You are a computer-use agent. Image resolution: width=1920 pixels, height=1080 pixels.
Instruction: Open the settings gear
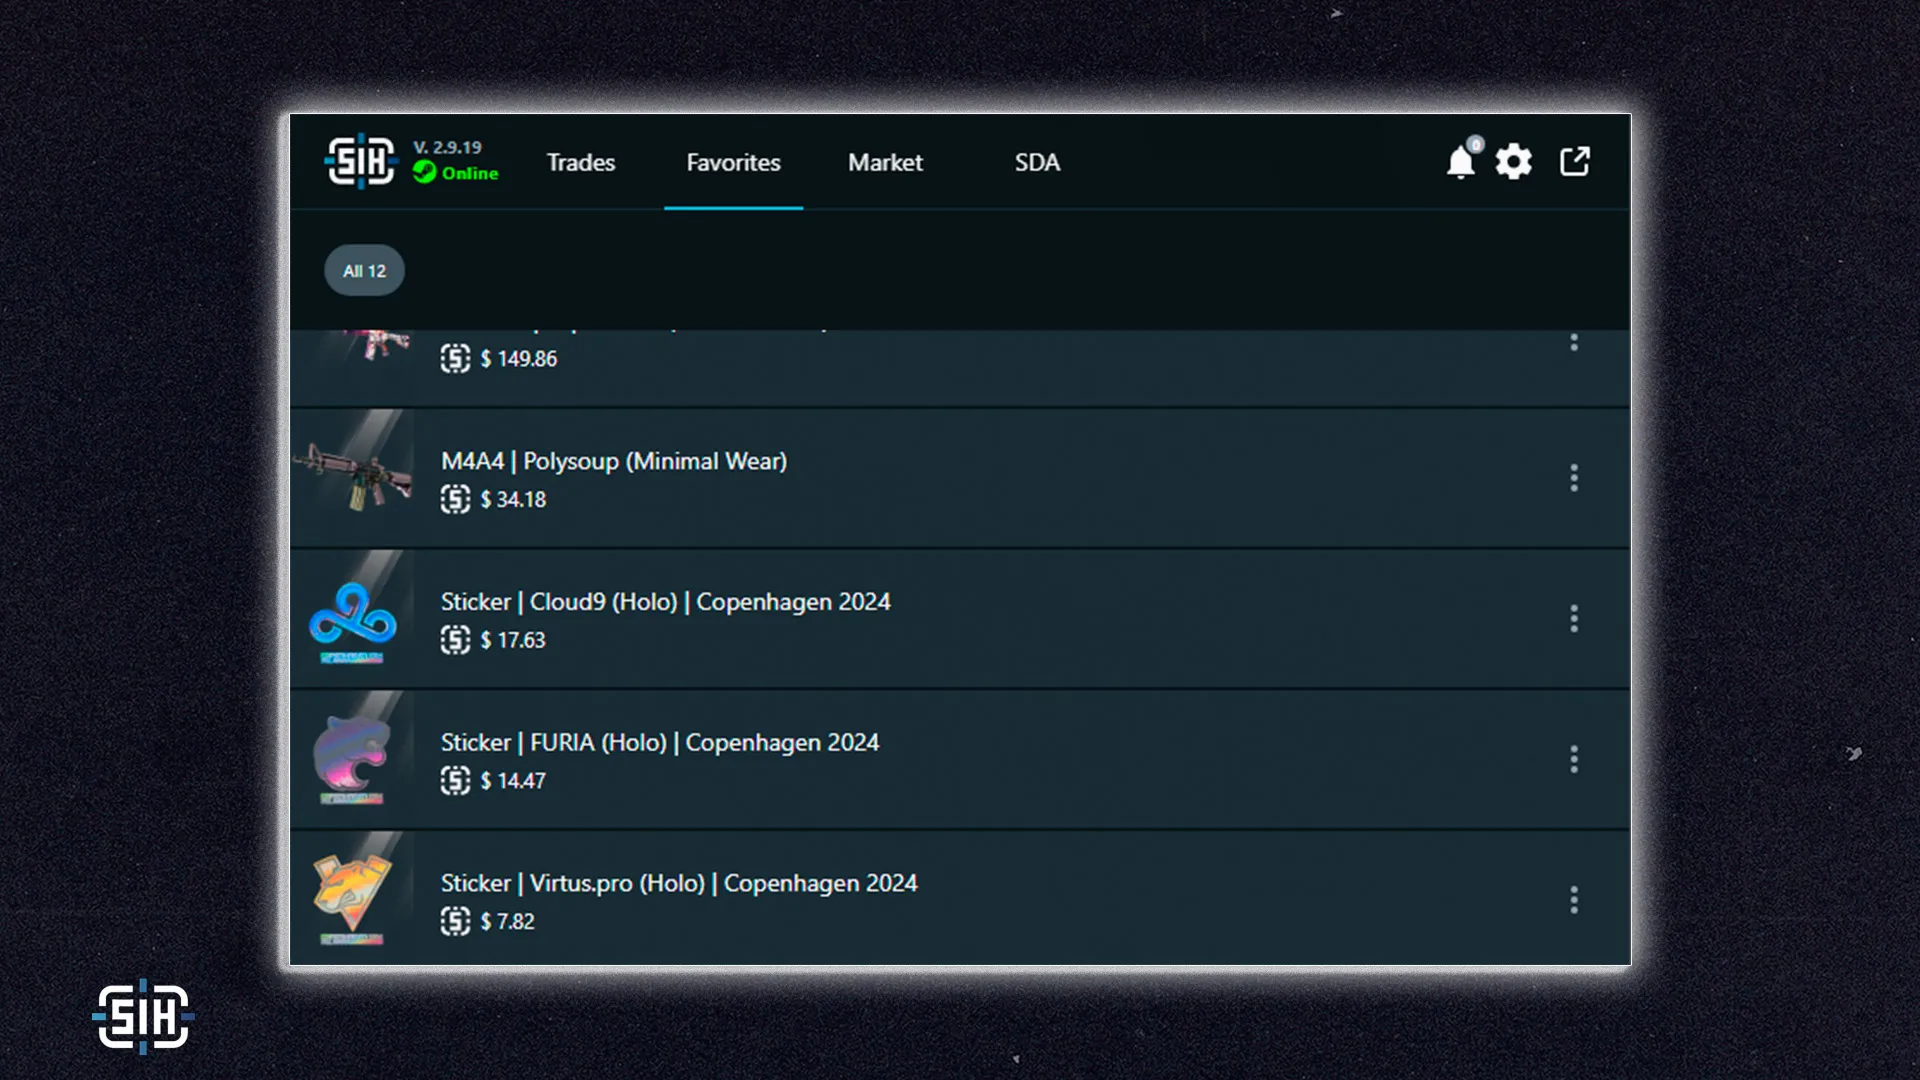[x=1513, y=162]
